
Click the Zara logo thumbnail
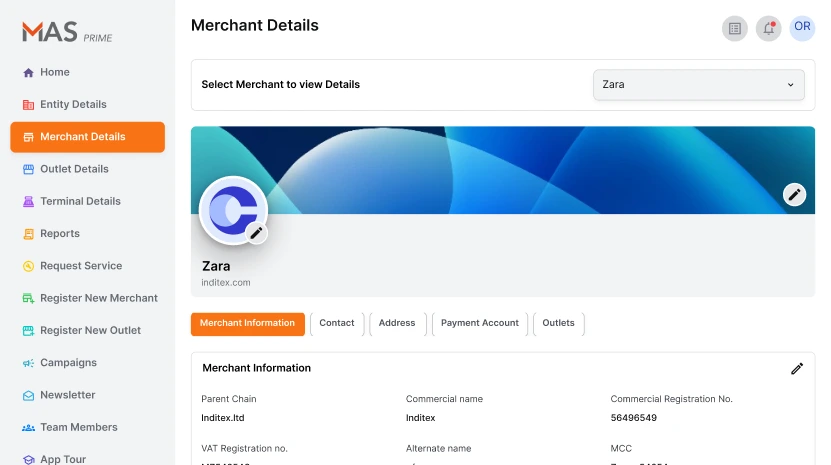[x=232, y=210]
